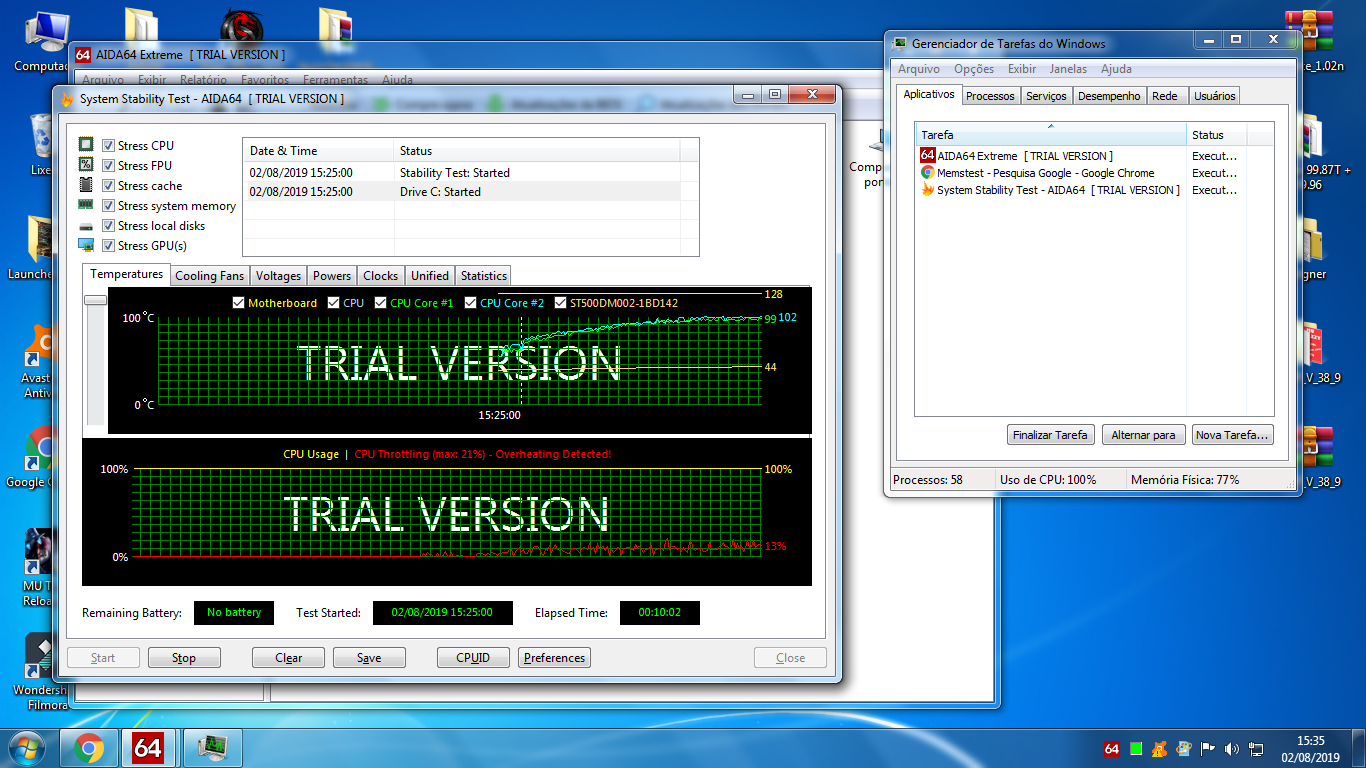
Task: Click the green square tray icon
Action: pos(1136,748)
